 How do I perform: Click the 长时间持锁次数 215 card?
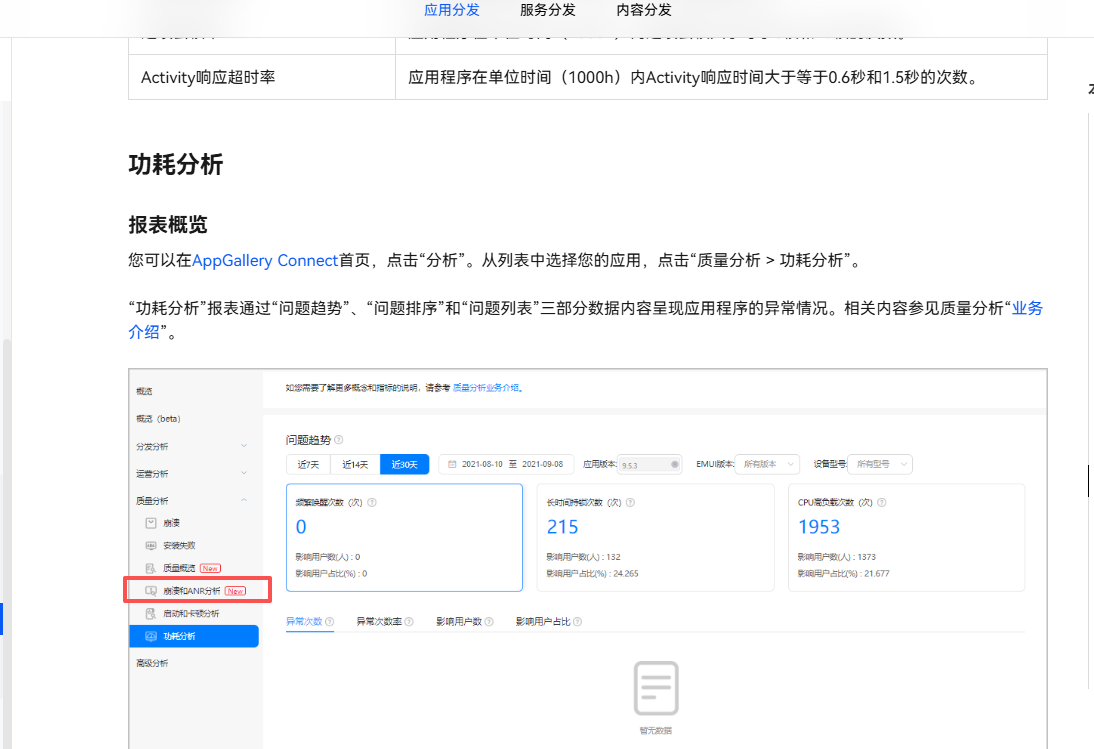[655, 537]
